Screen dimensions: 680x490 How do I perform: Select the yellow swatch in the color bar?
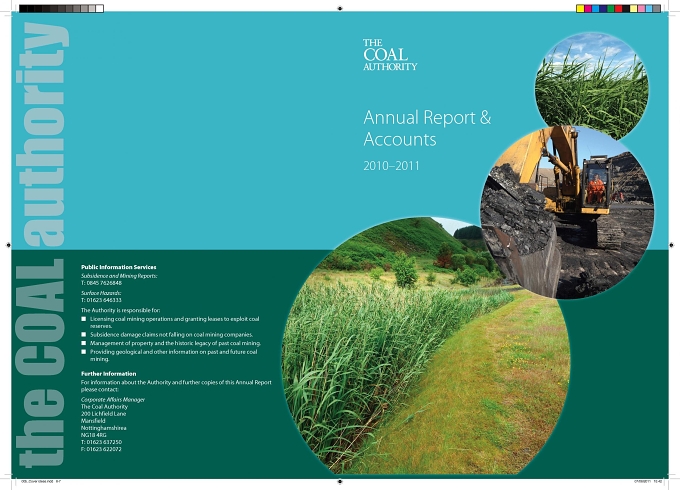pos(580,8)
